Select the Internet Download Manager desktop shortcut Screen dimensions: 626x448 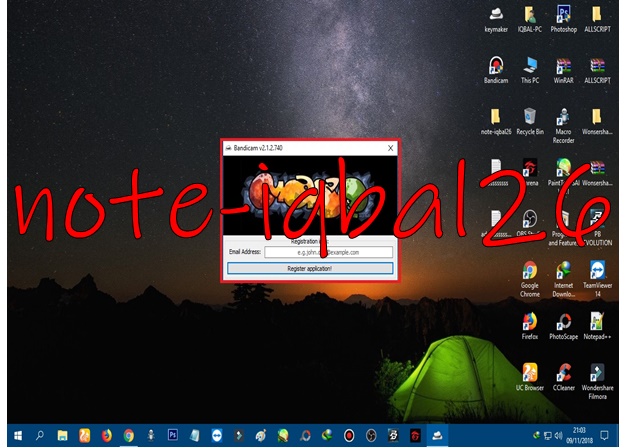click(563, 279)
